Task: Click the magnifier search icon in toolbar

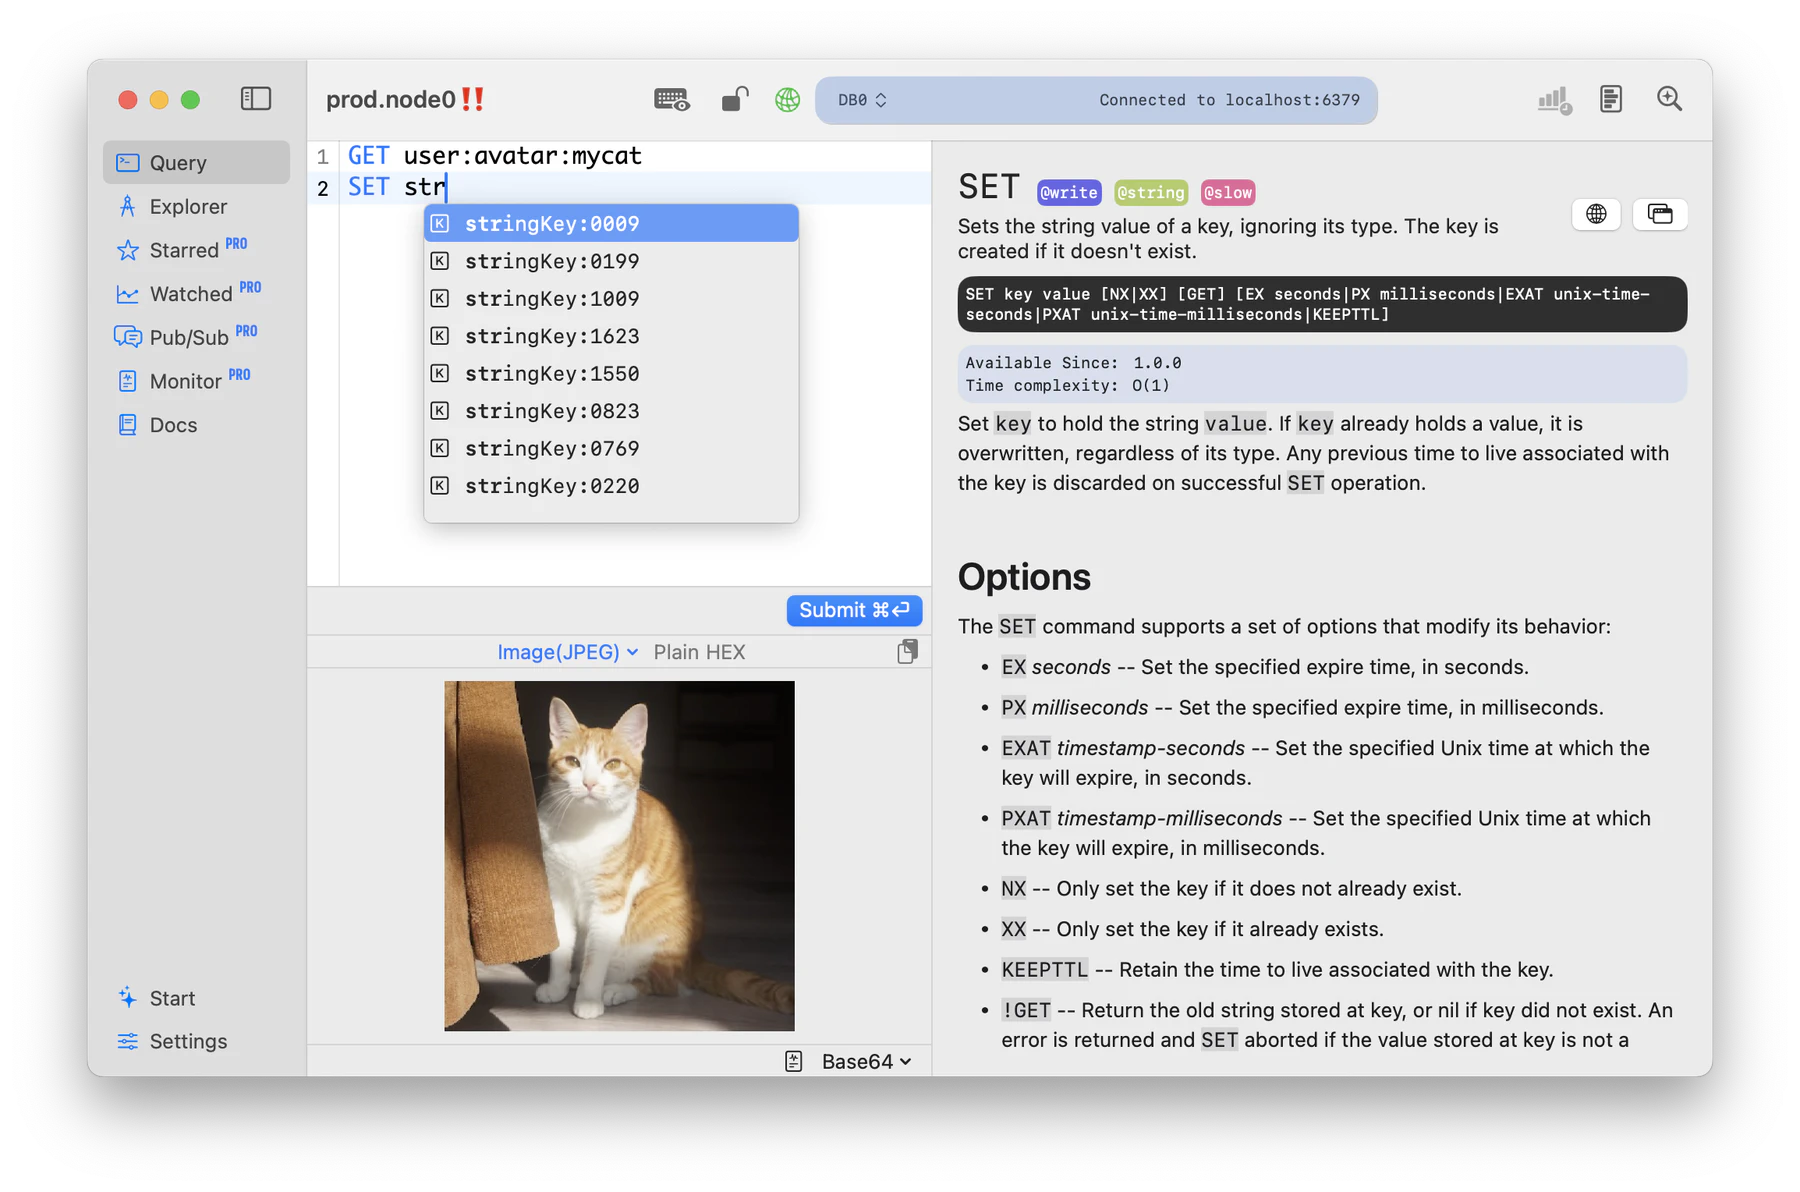Action: coord(1669,99)
